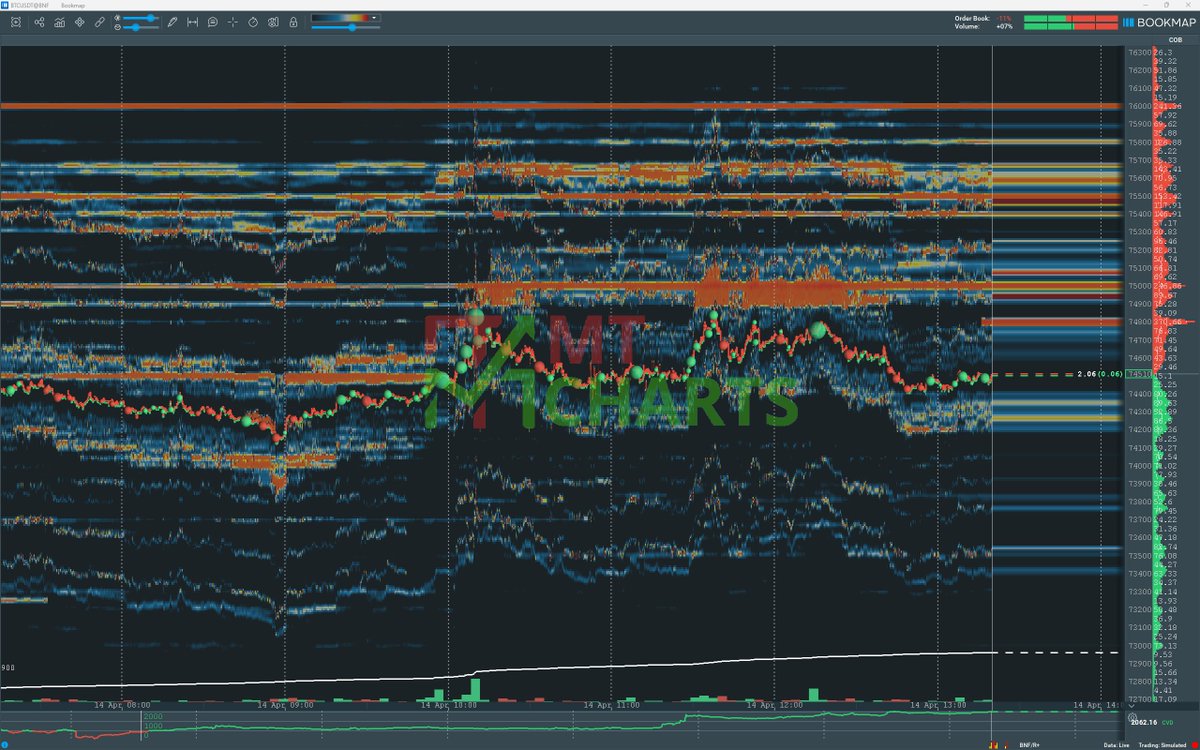Click the 76000 price level on the axis
The height and width of the screenshot is (750, 1200).
tap(1138, 106)
